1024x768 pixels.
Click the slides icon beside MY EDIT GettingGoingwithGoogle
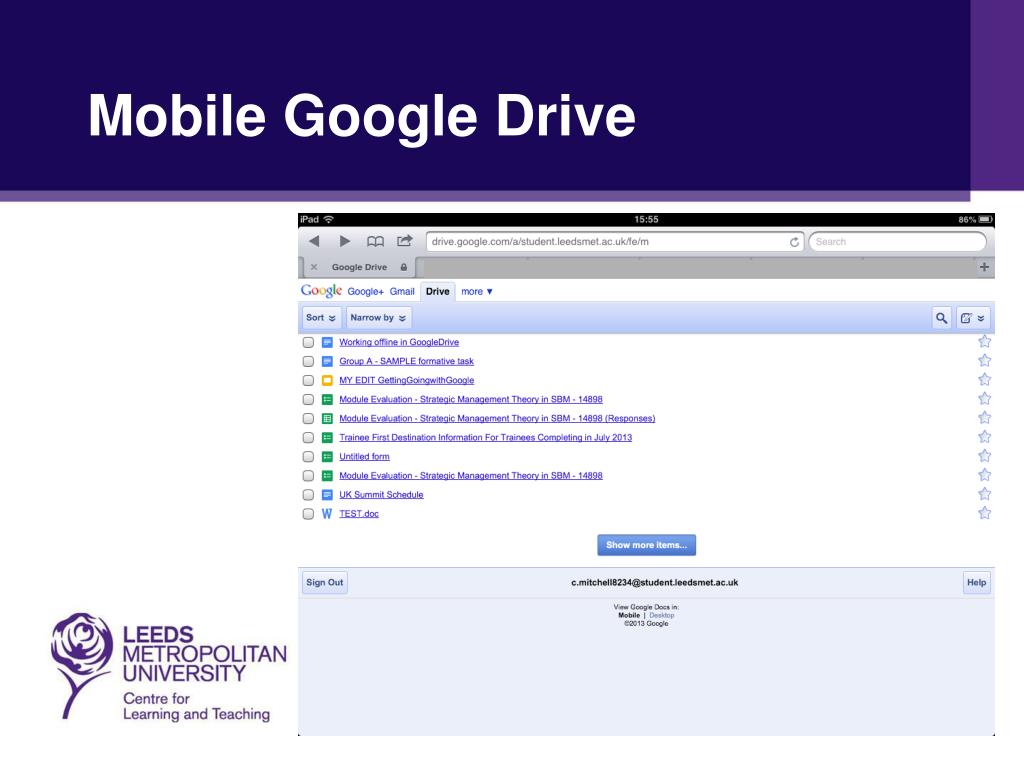tap(327, 380)
